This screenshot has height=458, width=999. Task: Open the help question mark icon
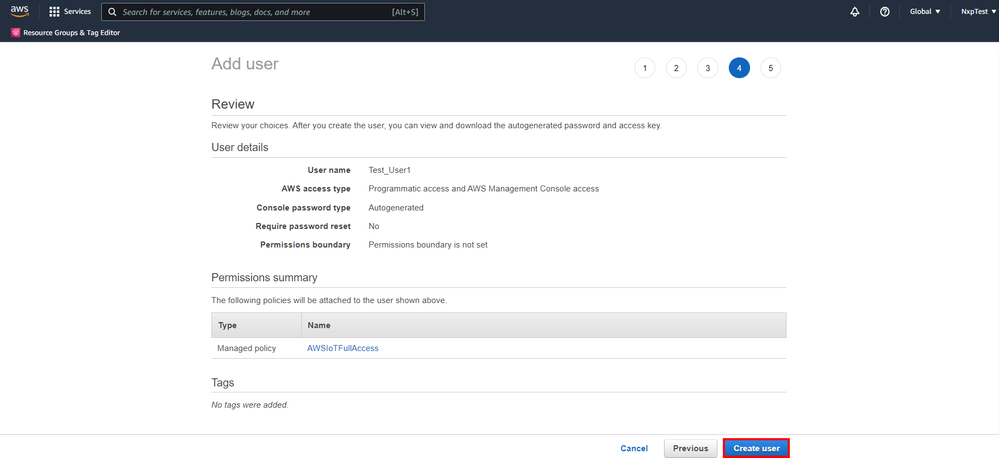[885, 12]
